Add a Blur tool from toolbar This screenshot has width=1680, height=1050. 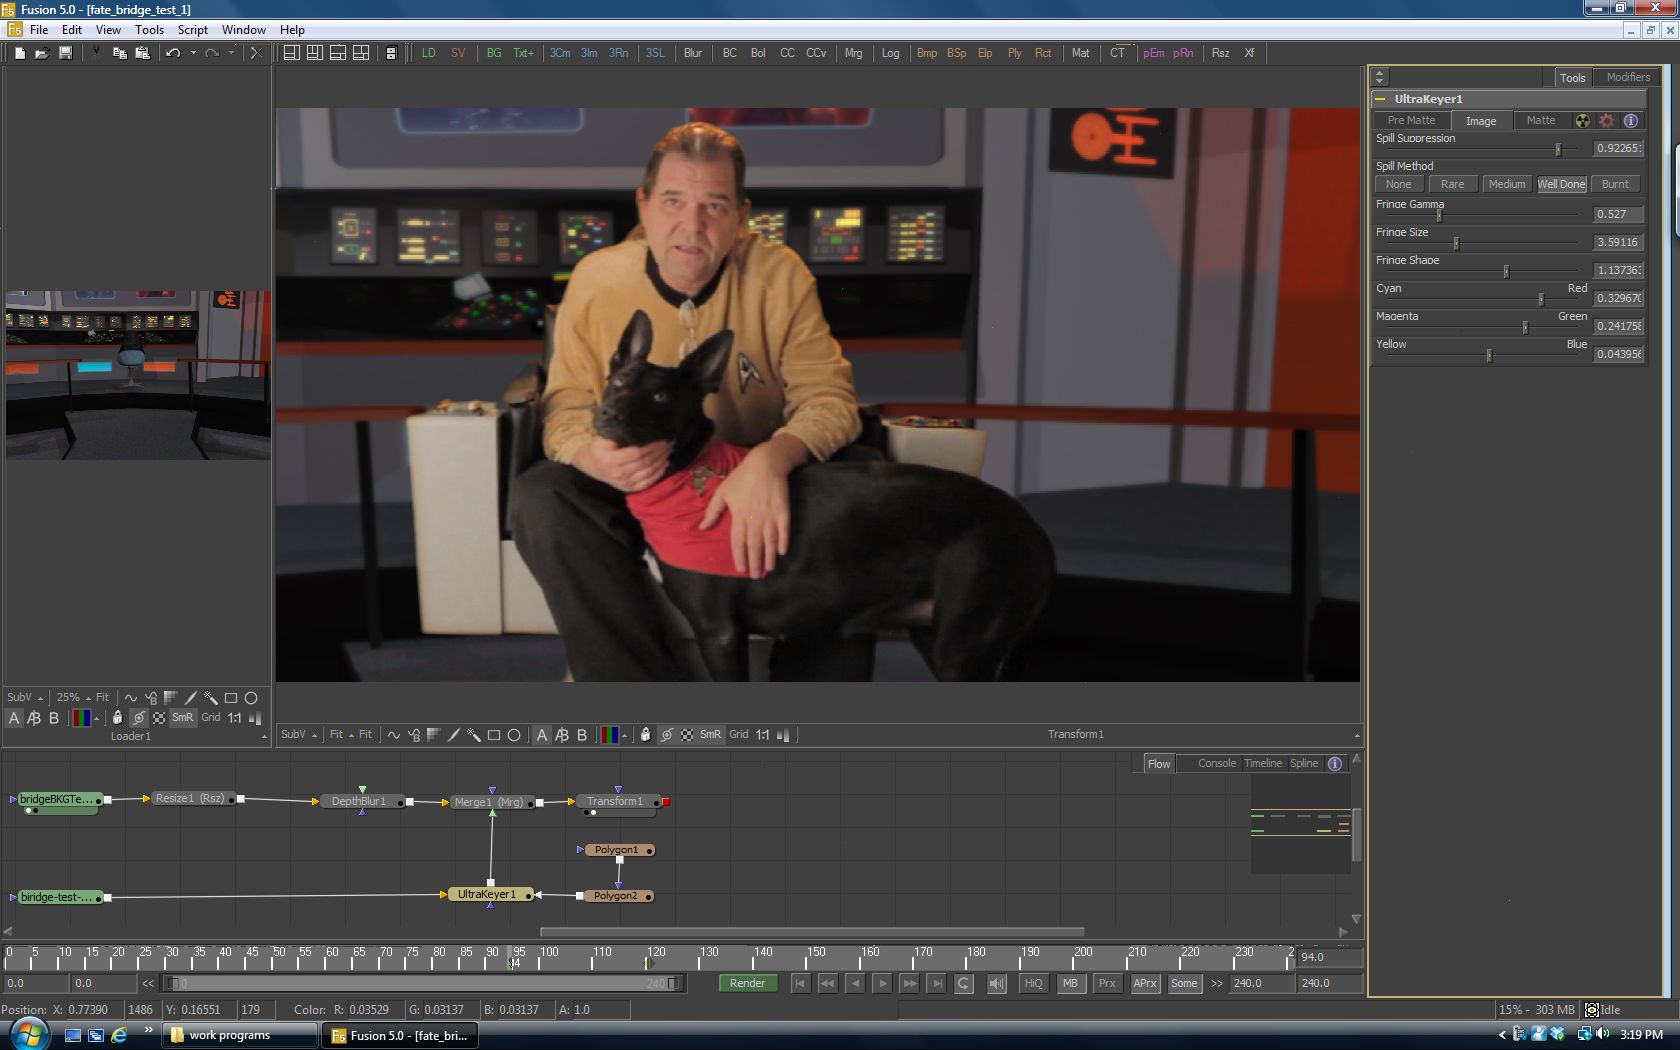click(x=693, y=53)
